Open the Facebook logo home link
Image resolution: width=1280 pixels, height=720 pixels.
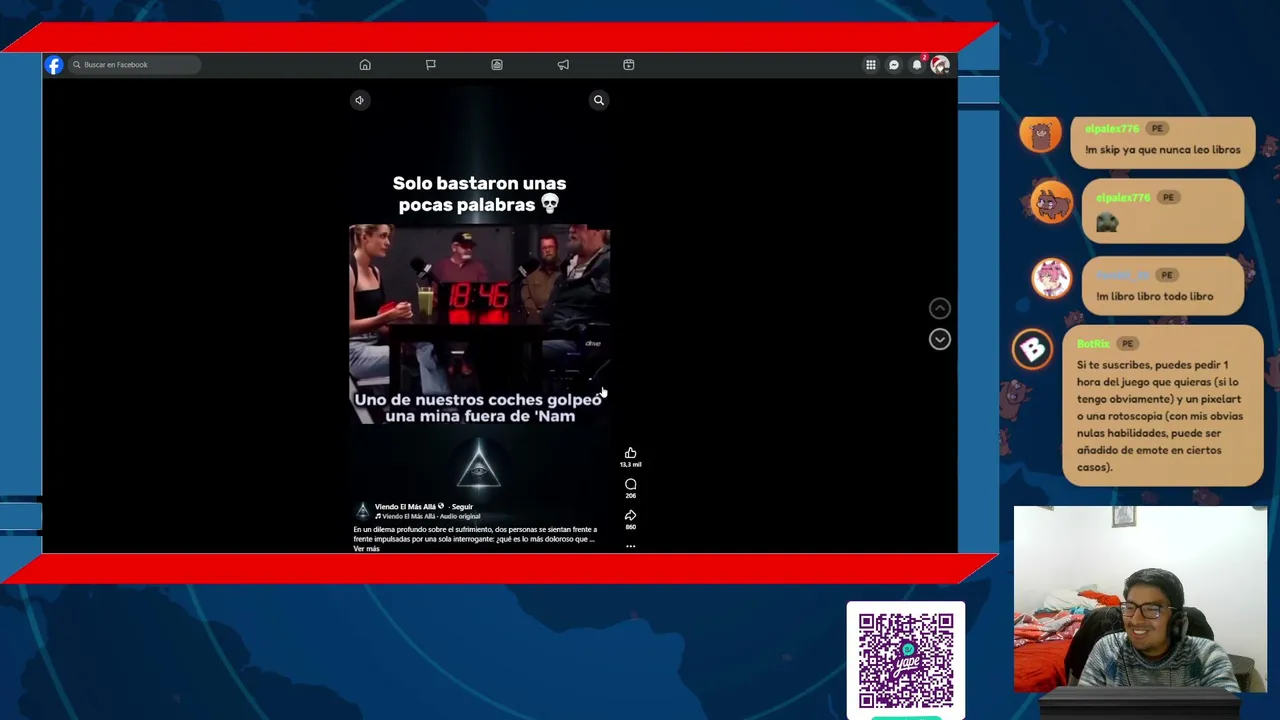pyautogui.click(x=54, y=65)
